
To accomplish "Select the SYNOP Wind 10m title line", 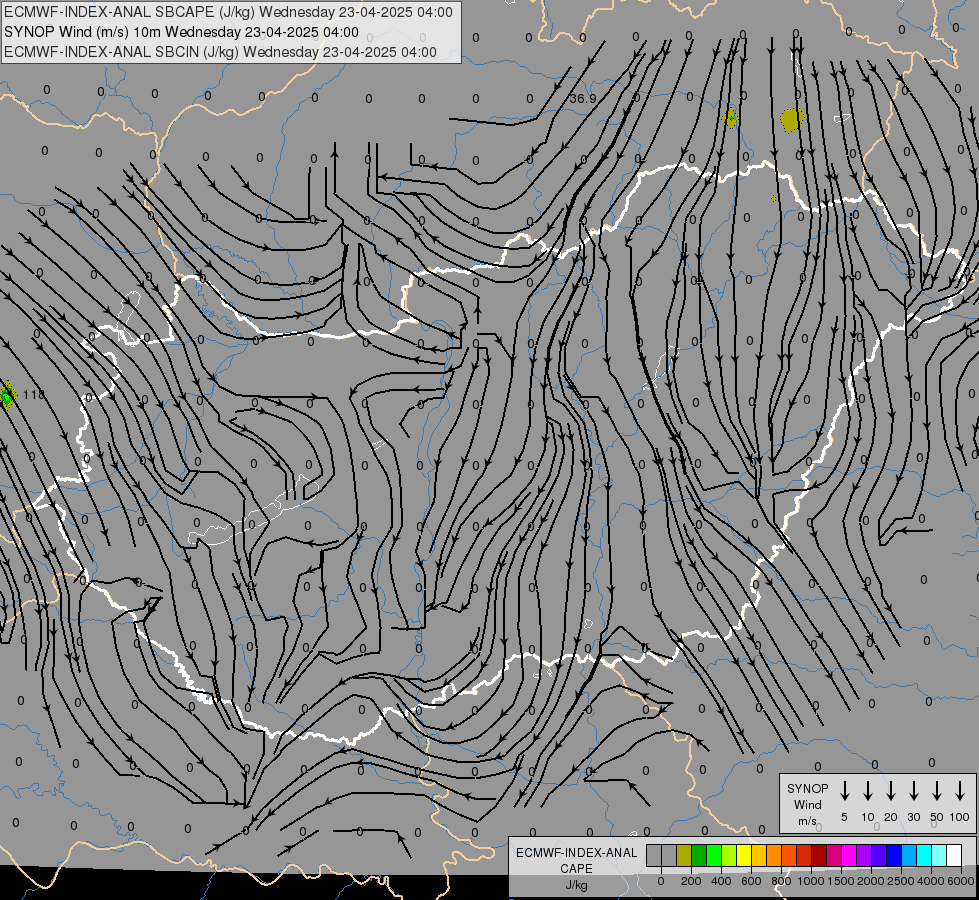I will click(181, 32).
